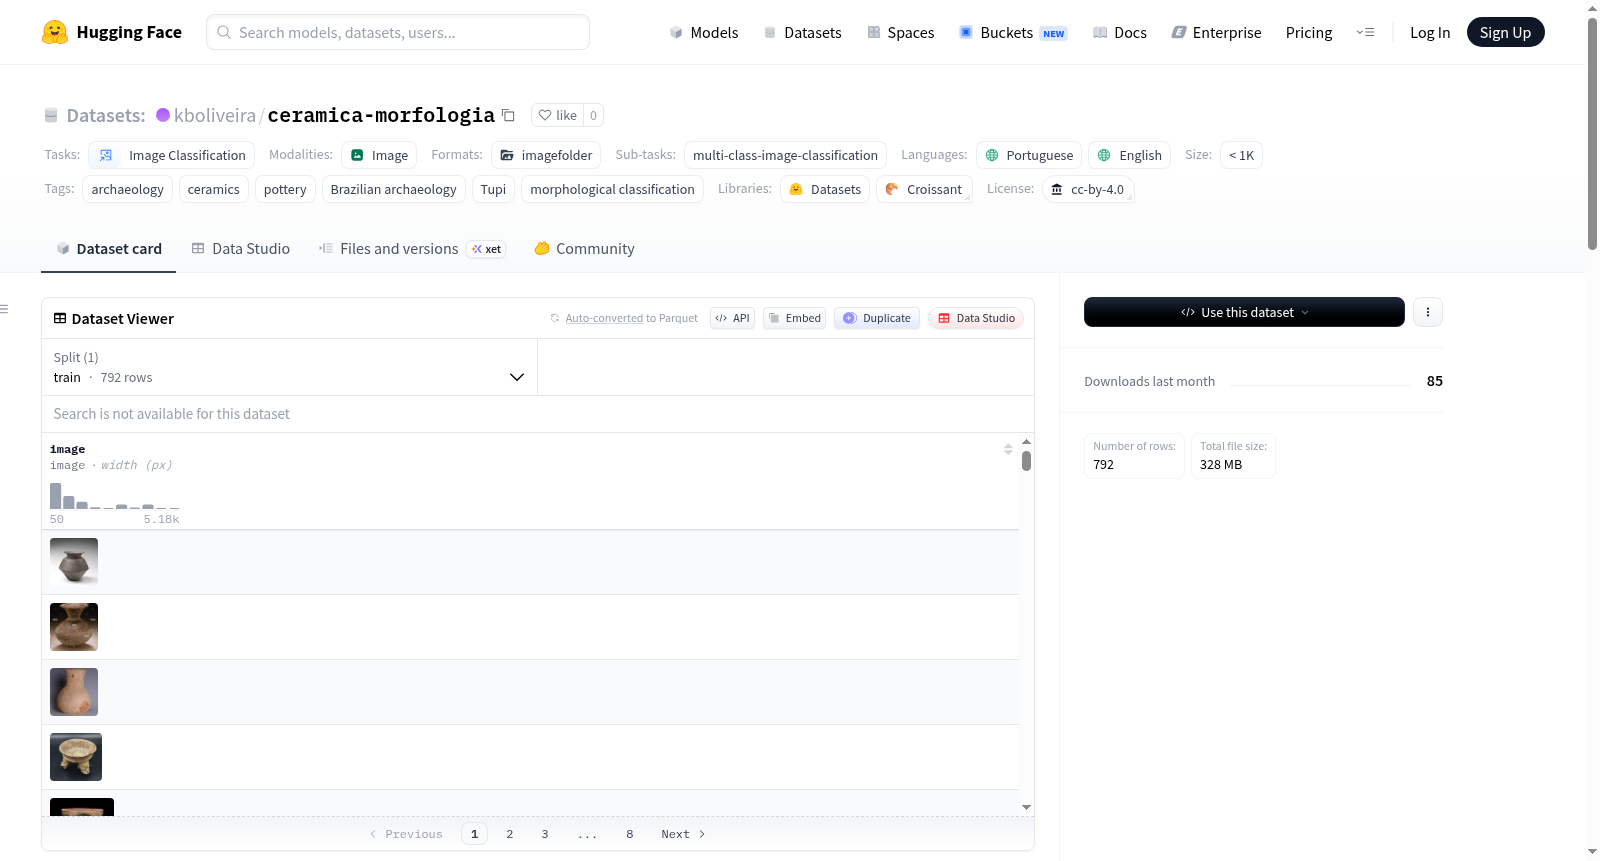
Task: Focus the search models, datasets, users field
Action: 398,32
